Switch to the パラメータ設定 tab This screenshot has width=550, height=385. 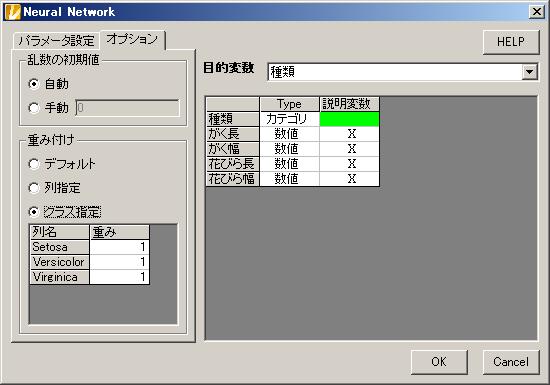[x=56, y=41]
